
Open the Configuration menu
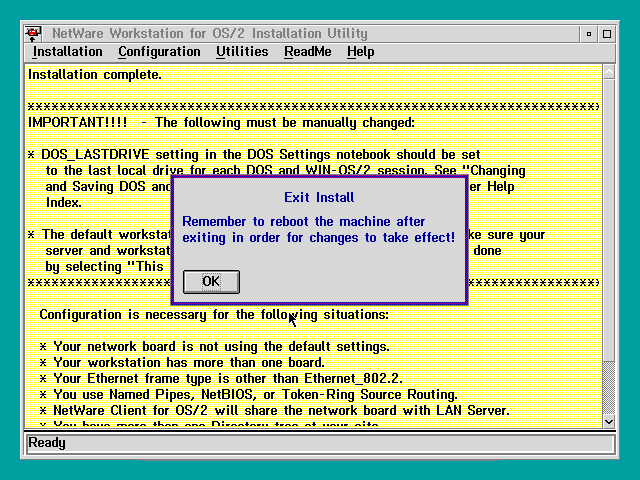(159, 52)
